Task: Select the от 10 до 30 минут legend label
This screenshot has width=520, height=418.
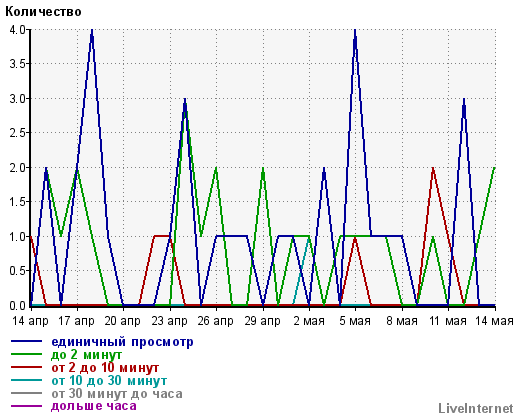Action: pyautogui.click(x=109, y=380)
